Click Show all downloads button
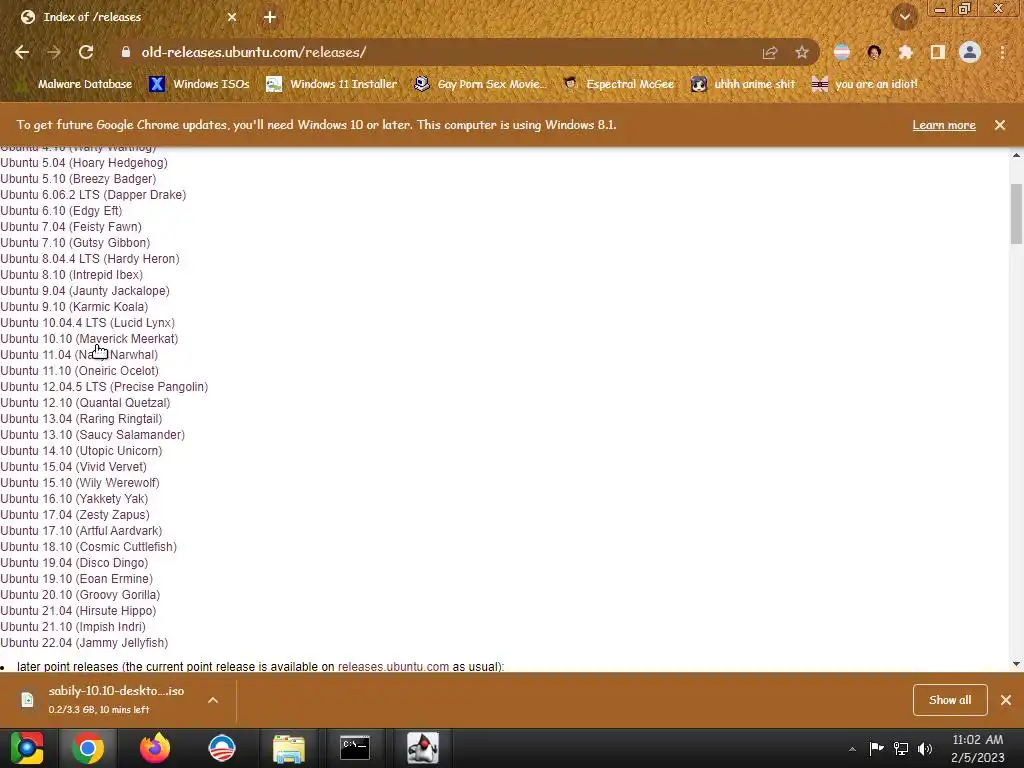Screen dimensions: 1024x768 (950, 699)
